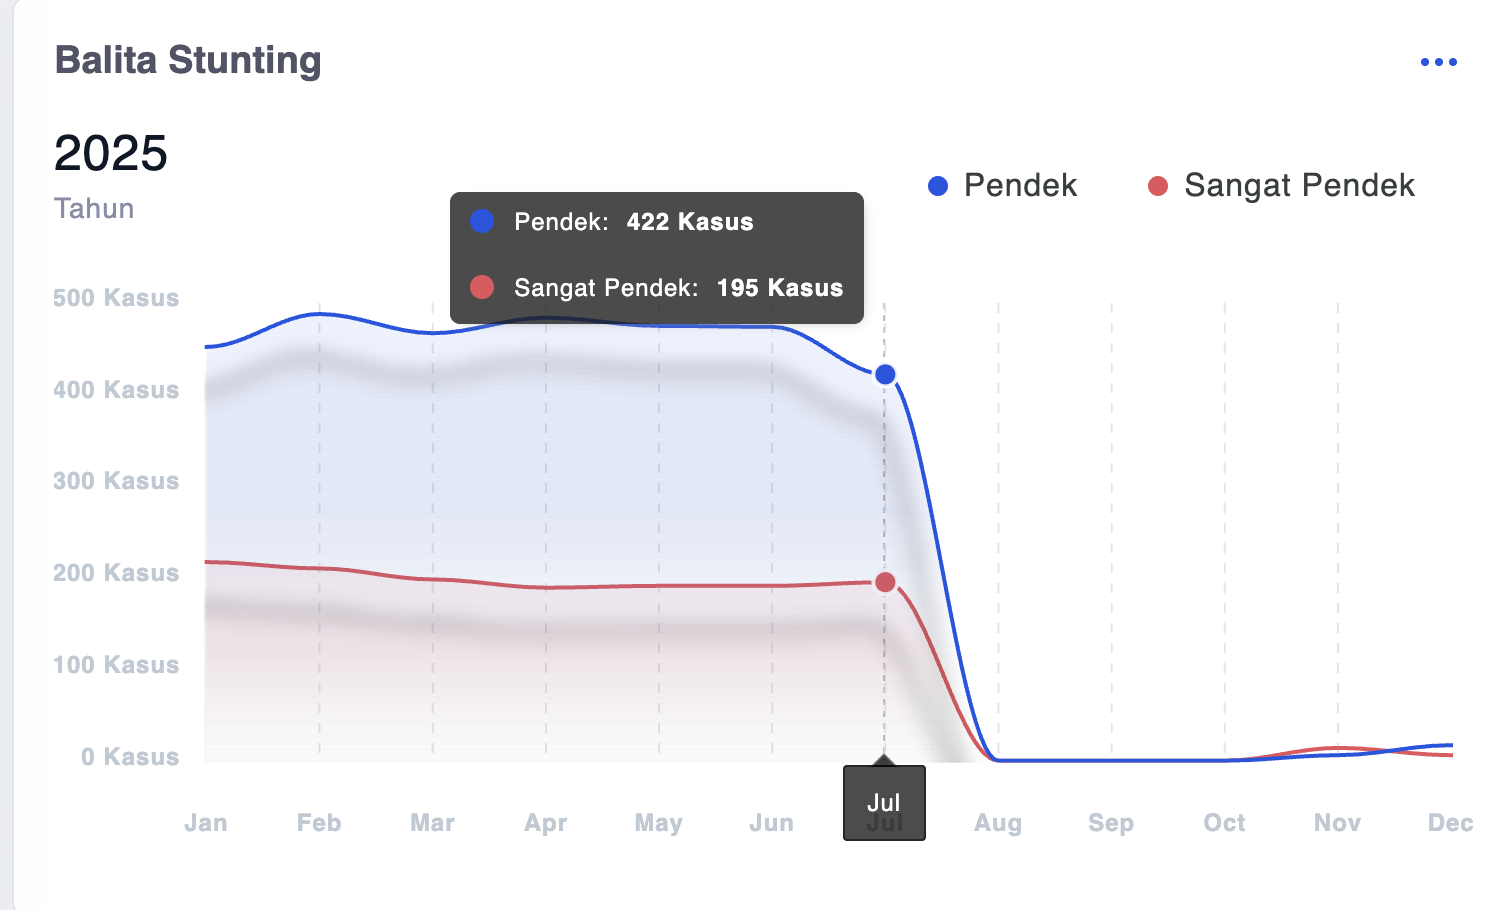Click the Jun month axis label
1504x910 pixels.
pyautogui.click(x=772, y=823)
